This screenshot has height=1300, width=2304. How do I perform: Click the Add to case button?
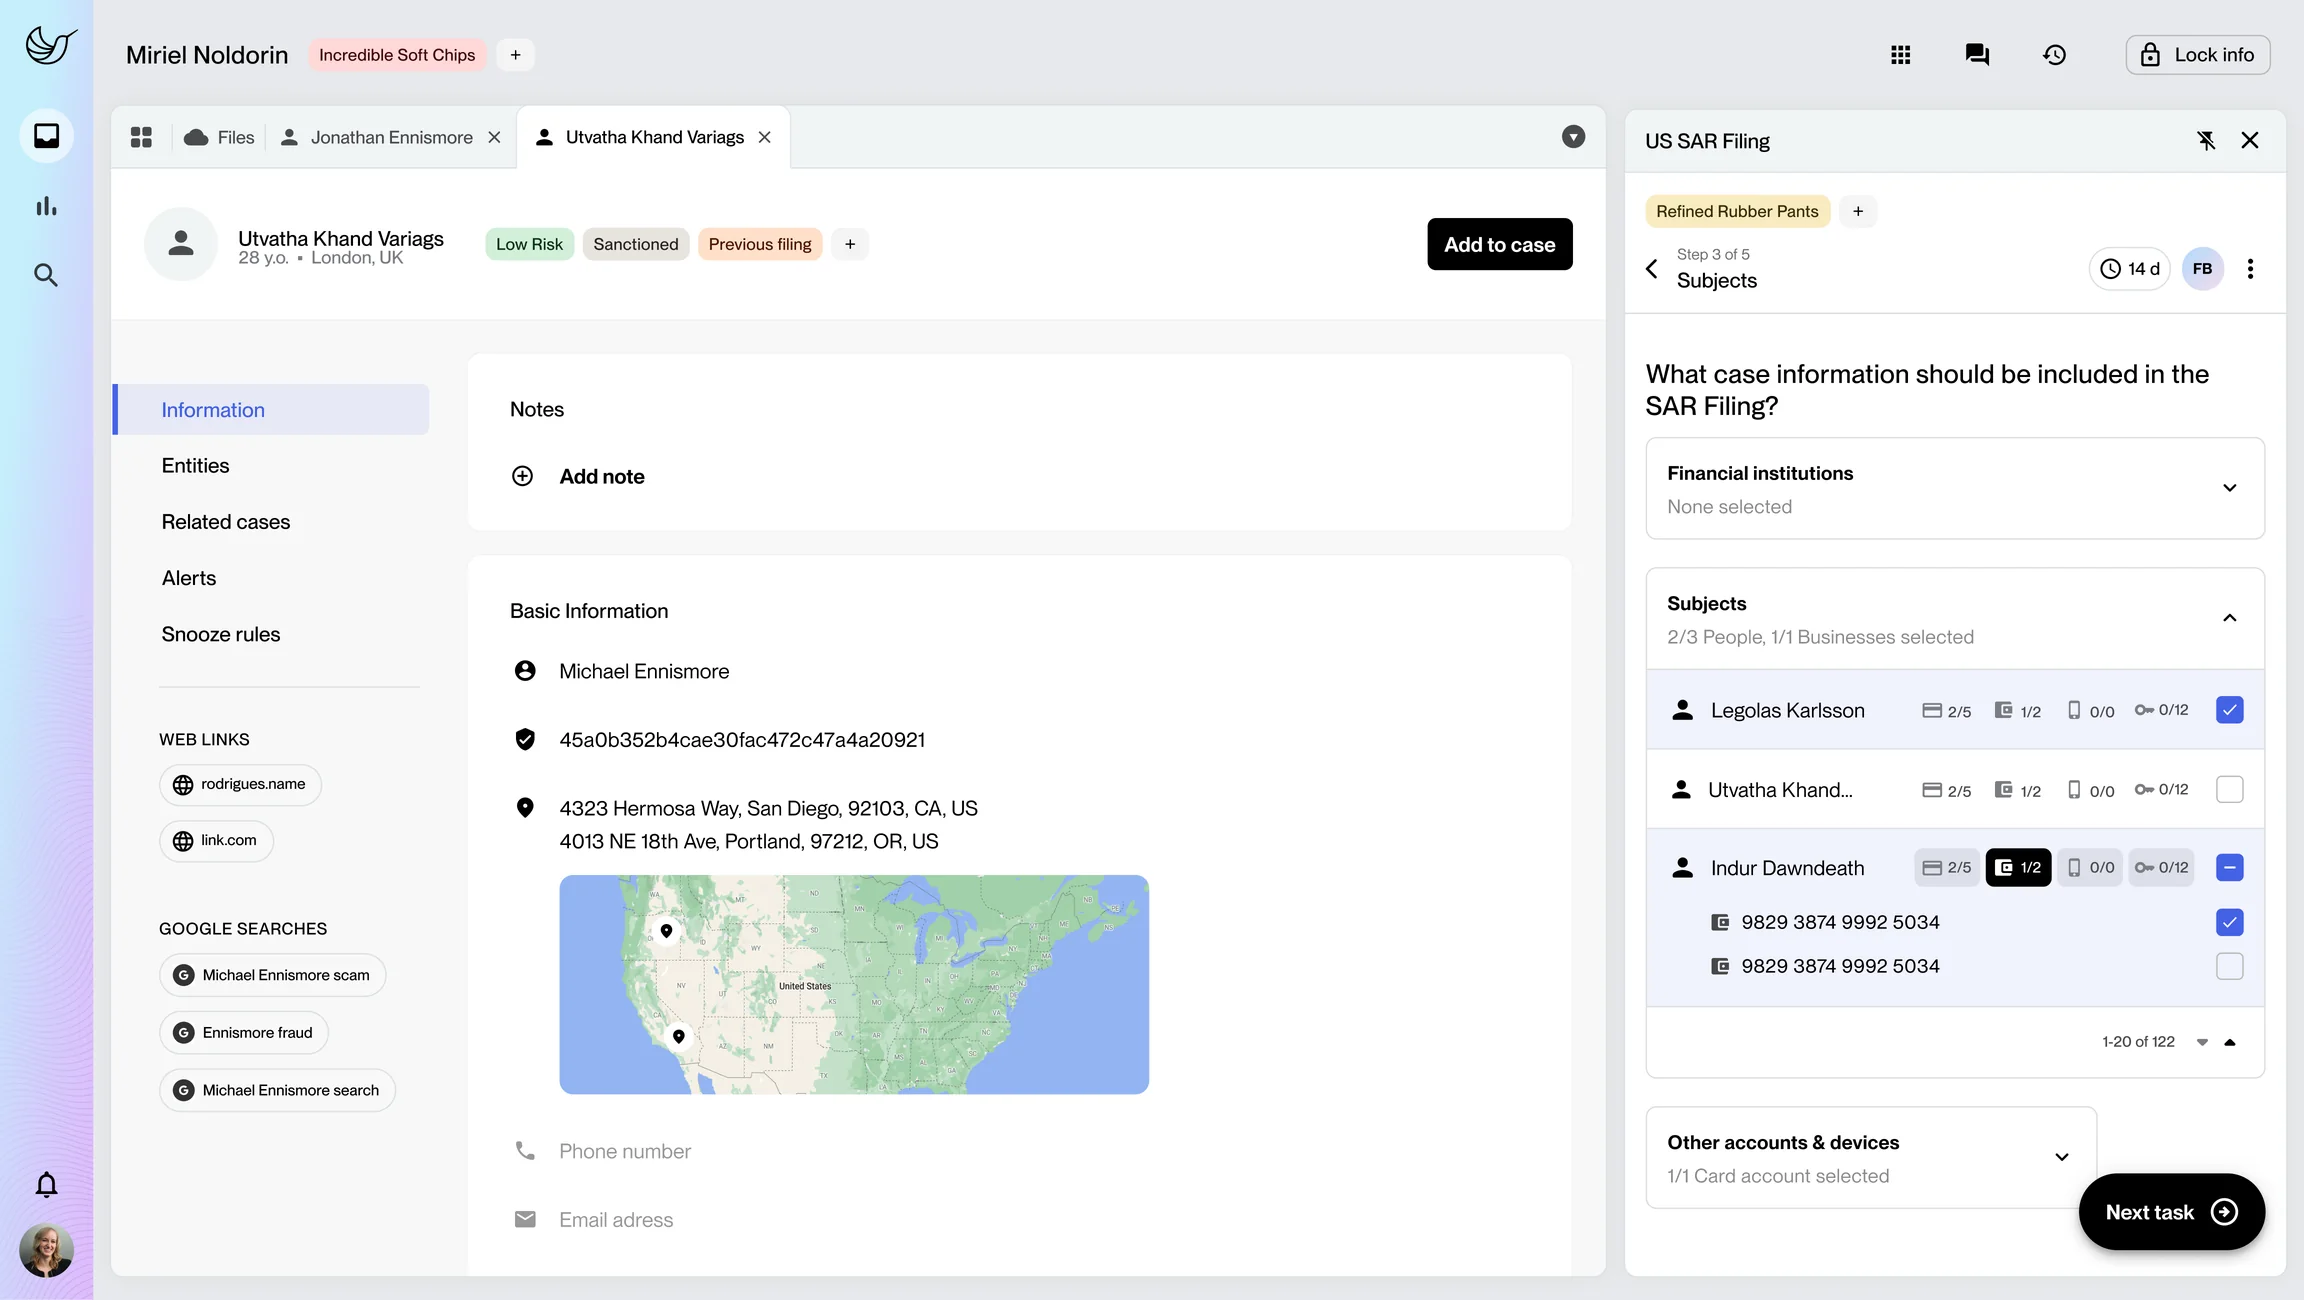[x=1499, y=244]
